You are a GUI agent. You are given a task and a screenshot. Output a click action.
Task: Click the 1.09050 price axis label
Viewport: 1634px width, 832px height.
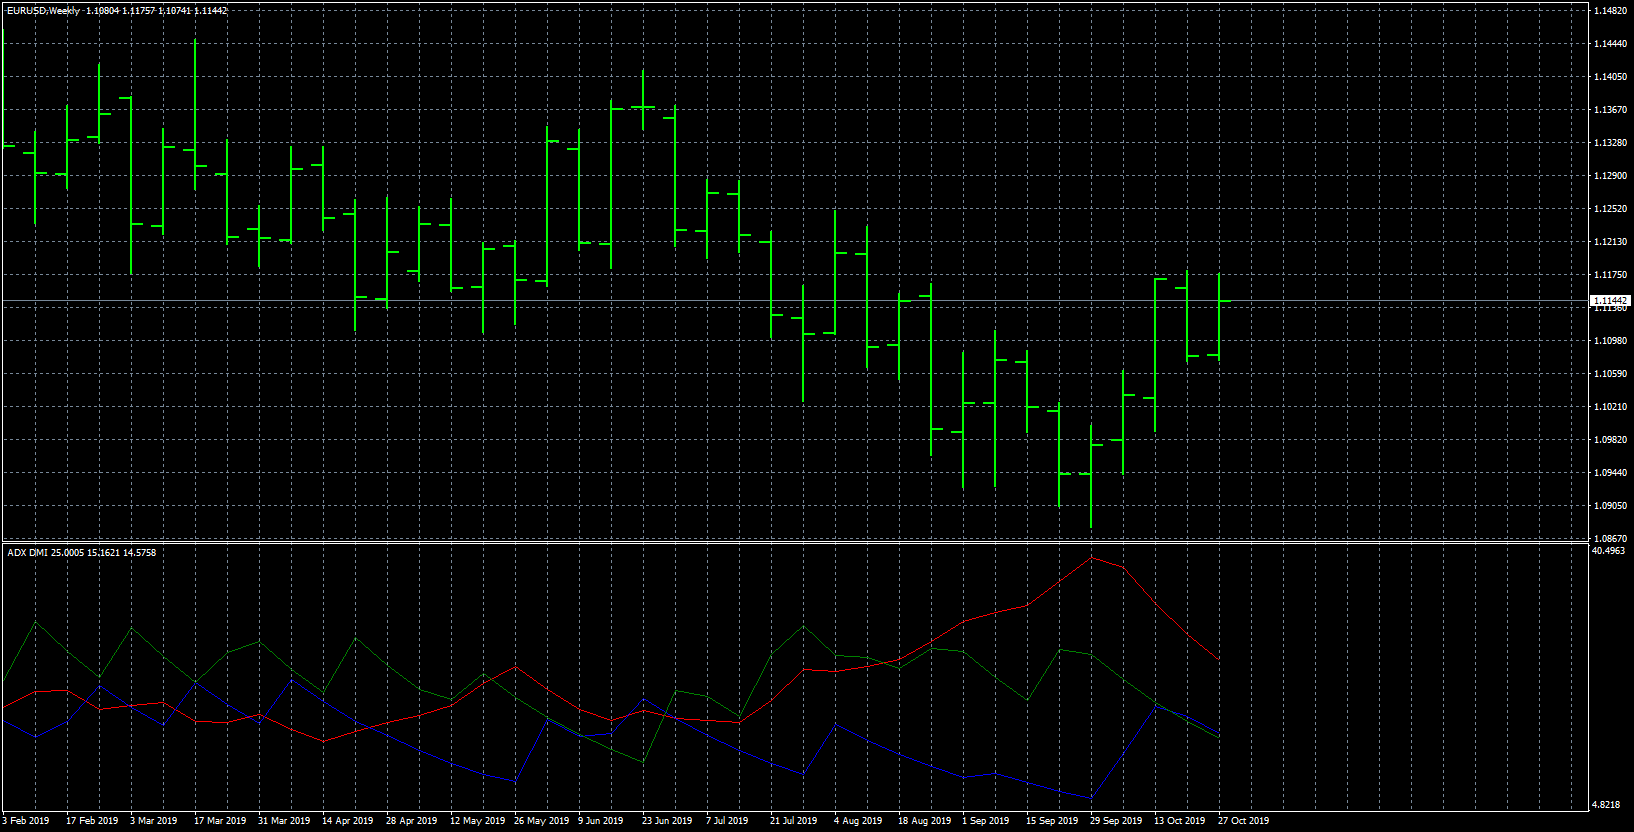click(1609, 506)
